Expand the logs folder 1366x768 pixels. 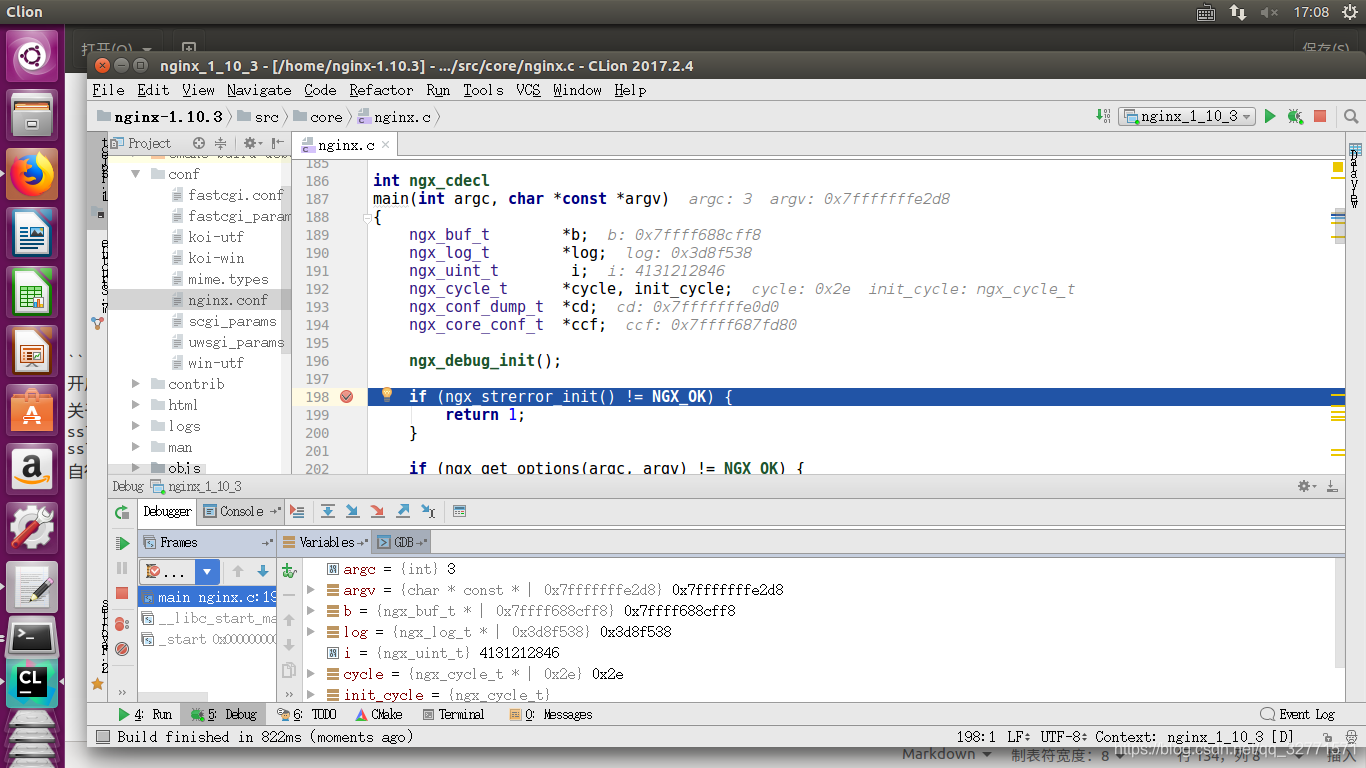tap(136, 426)
